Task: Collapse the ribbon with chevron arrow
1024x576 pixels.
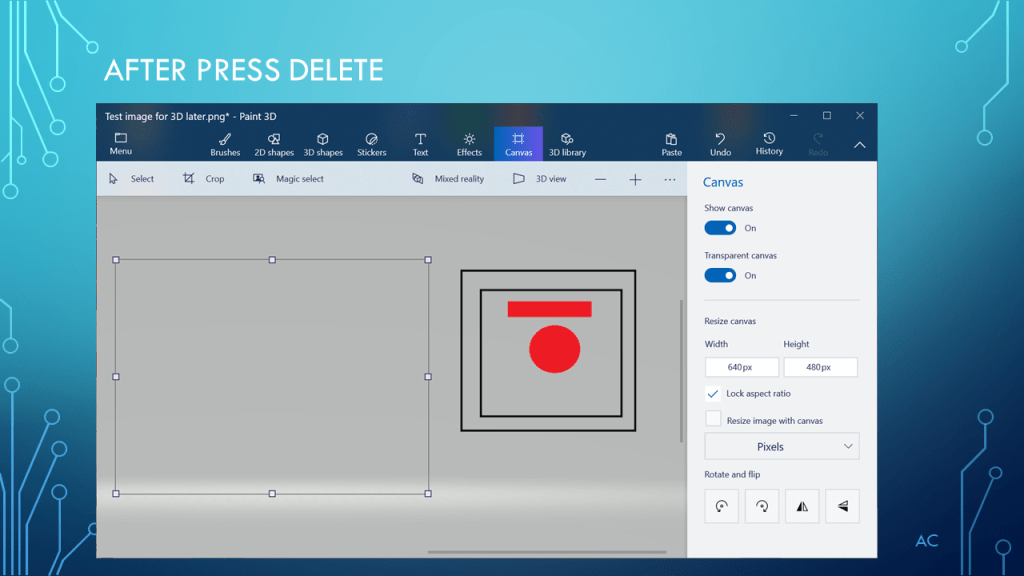Action: [859, 145]
